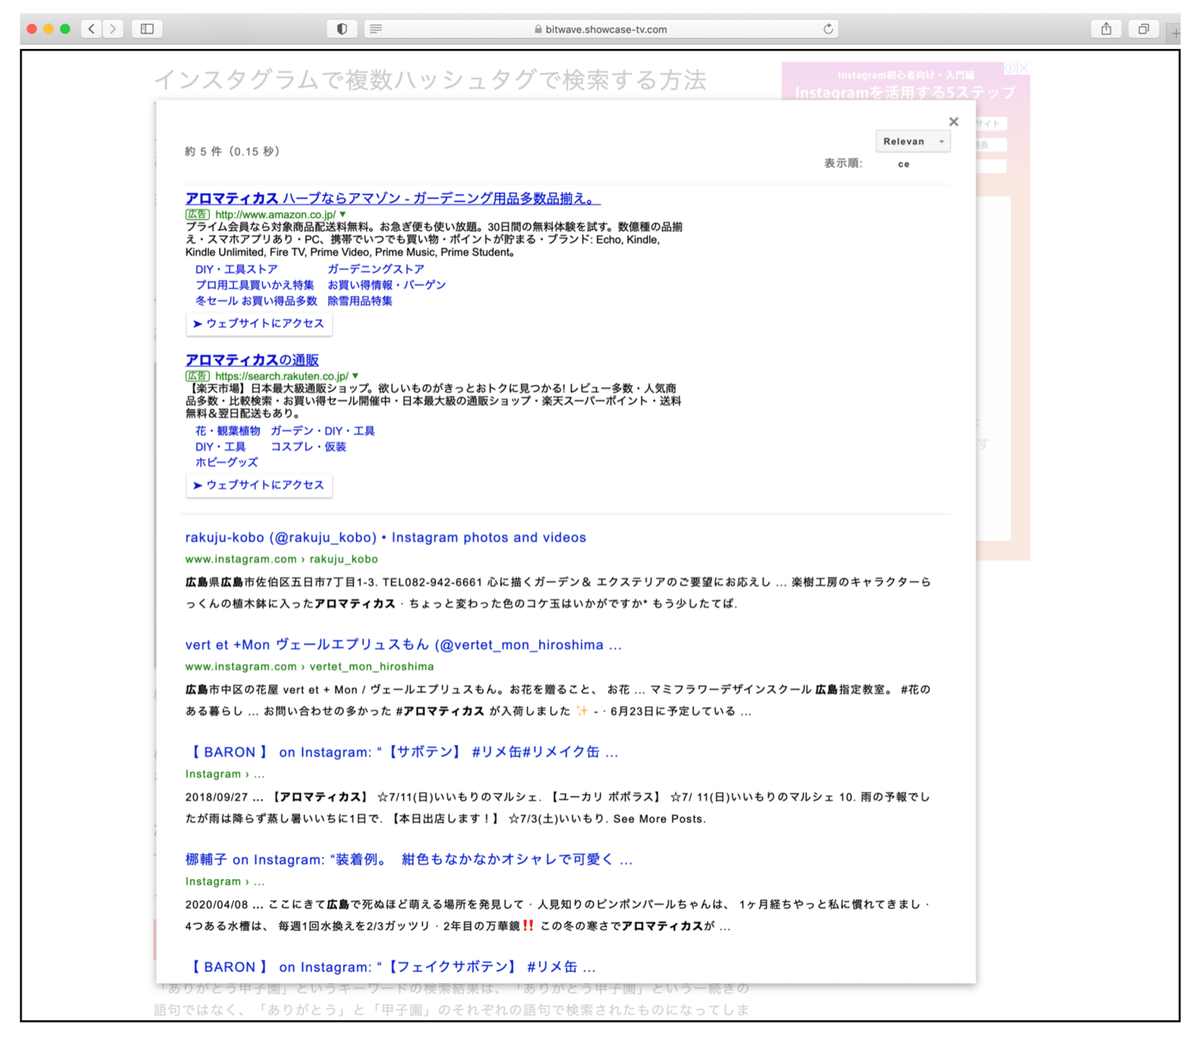
Task: Expand the ad disclosure arrow next to search.rakuten.co.jp
Action: 355,375
